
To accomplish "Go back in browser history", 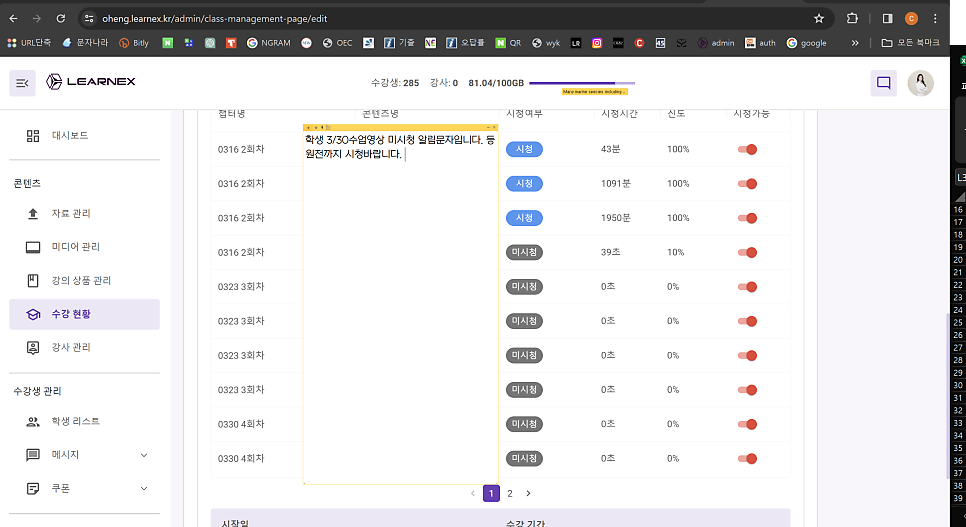I will pos(14,18).
